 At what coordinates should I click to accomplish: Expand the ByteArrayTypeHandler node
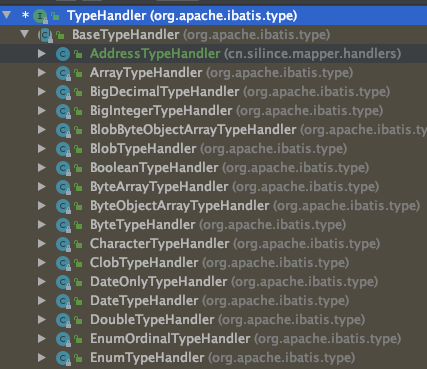tap(42, 186)
